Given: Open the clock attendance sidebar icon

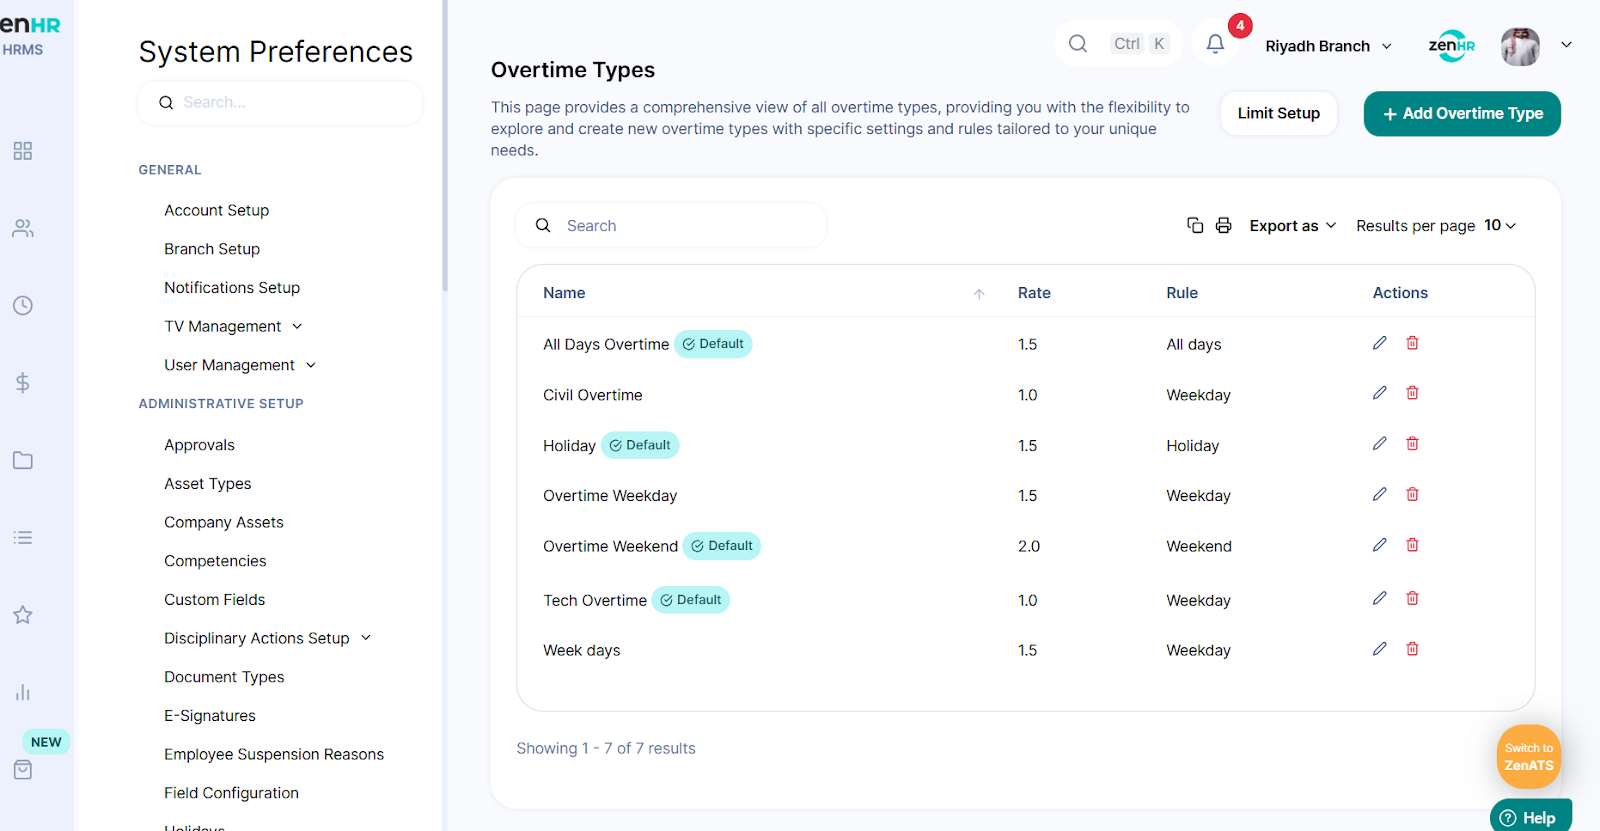Looking at the screenshot, I should pos(23,305).
